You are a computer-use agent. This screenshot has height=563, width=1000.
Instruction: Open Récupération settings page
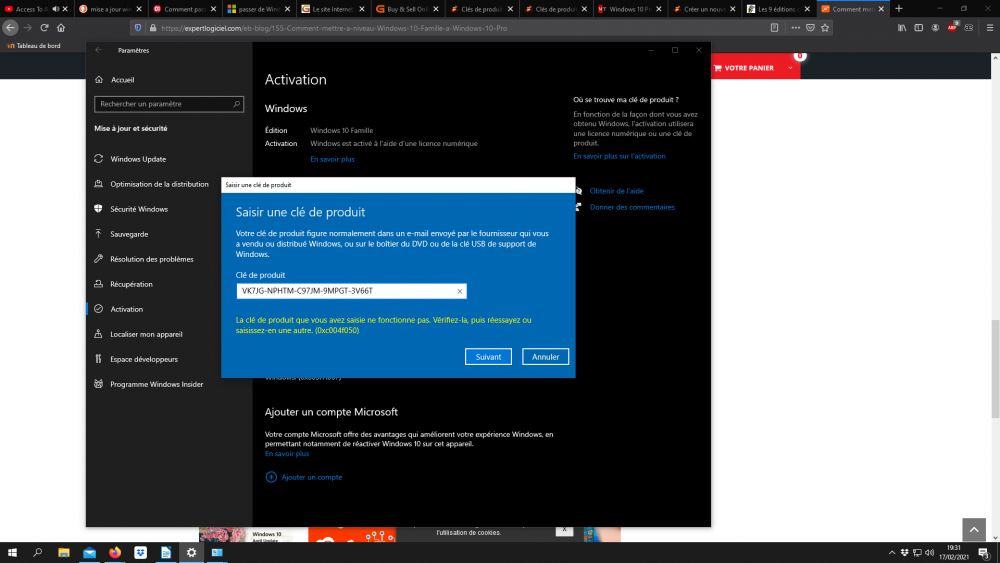131,284
